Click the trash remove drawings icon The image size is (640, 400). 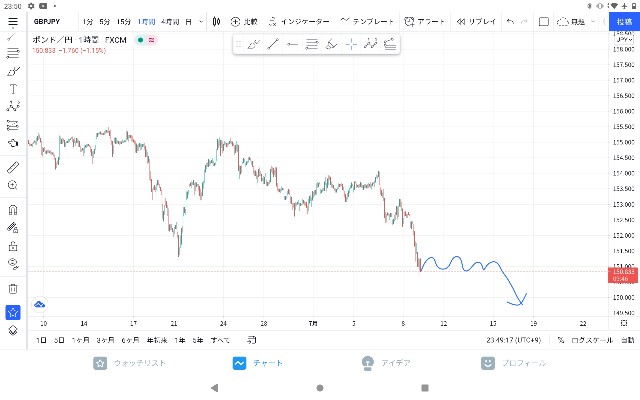(x=13, y=289)
